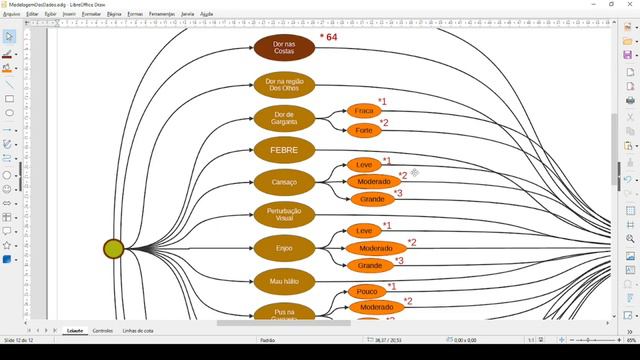Select the Lines and Arrows tool

(x=7, y=130)
